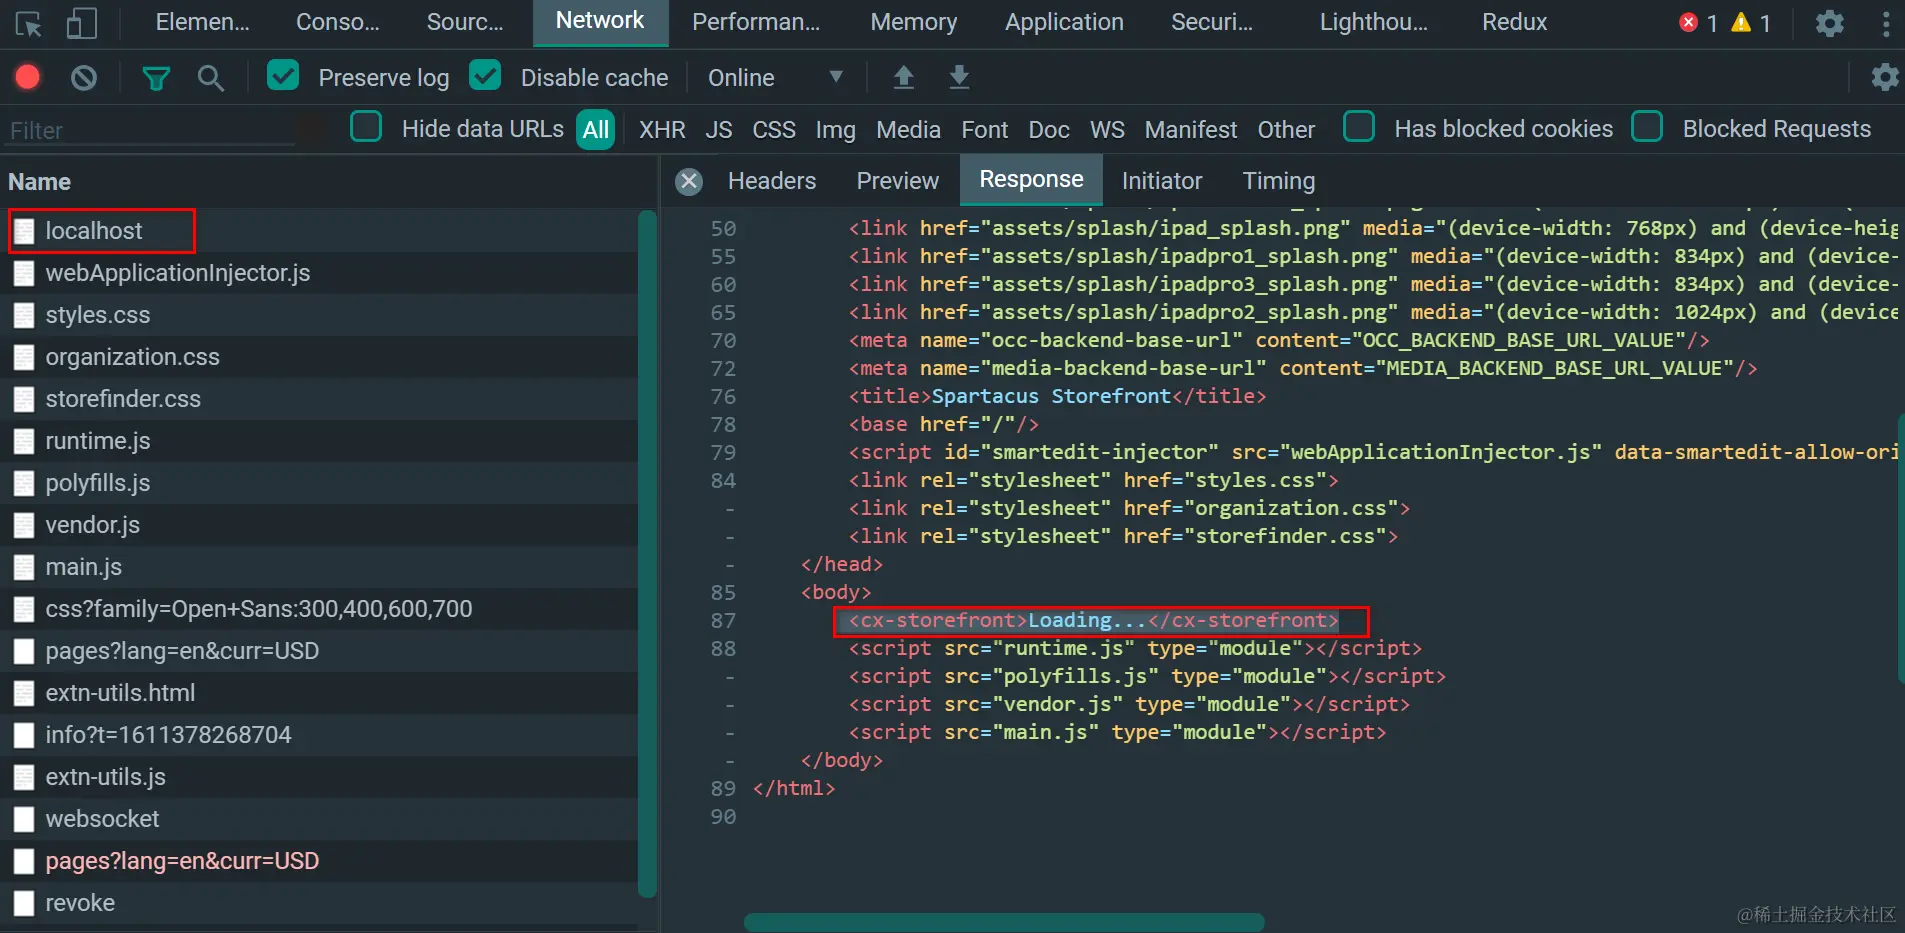Show the Initiator tab of the request
The height and width of the screenshot is (933, 1905).
pyautogui.click(x=1162, y=181)
